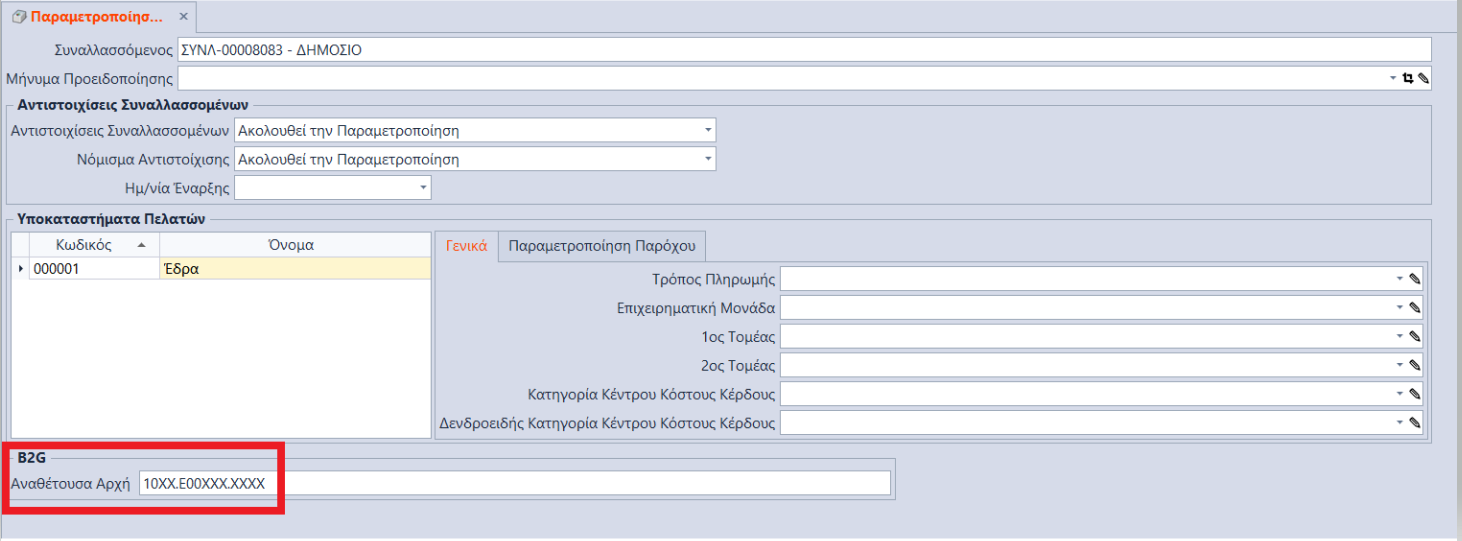This screenshot has width=1462, height=541.
Task: Close the Παραμετροποίηση tab
Action: click(x=183, y=17)
